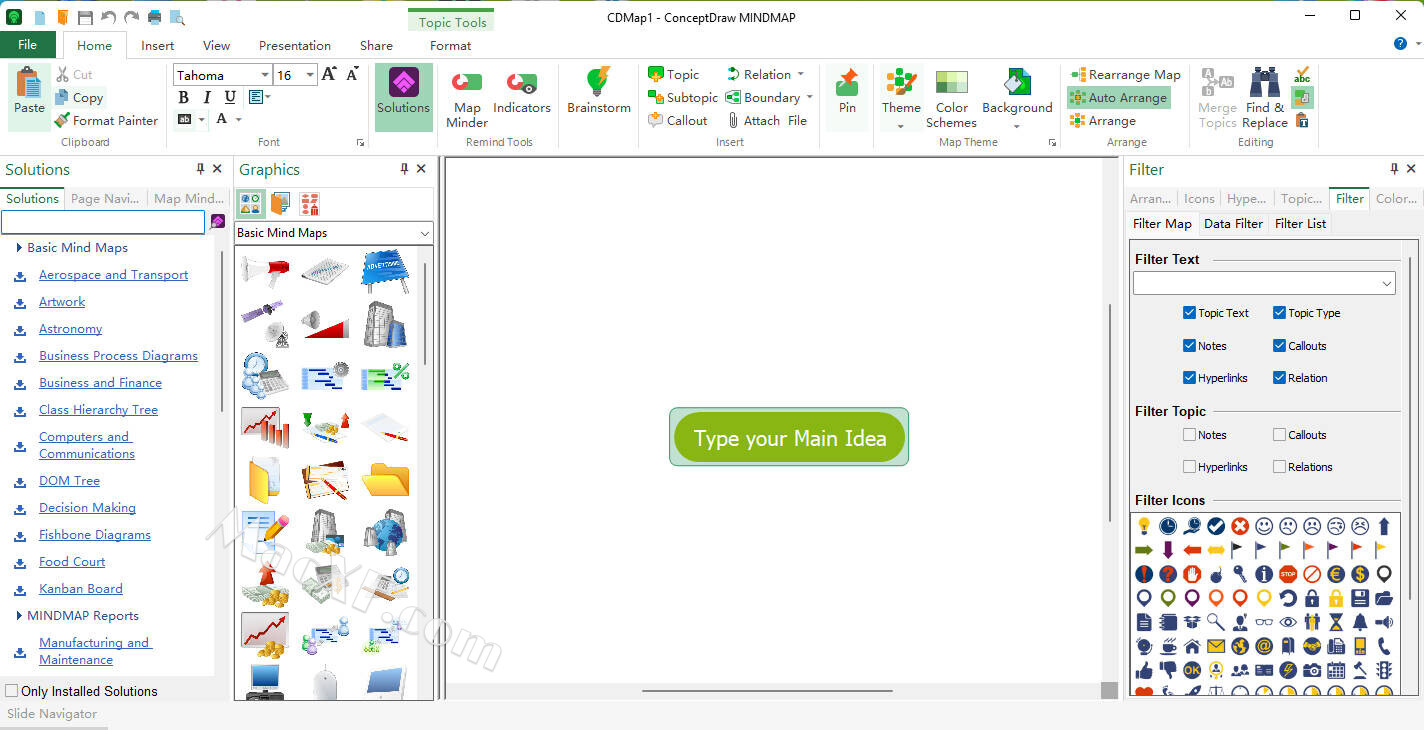Open the Data Filter tab
The image size is (1424, 730).
pos(1233,224)
